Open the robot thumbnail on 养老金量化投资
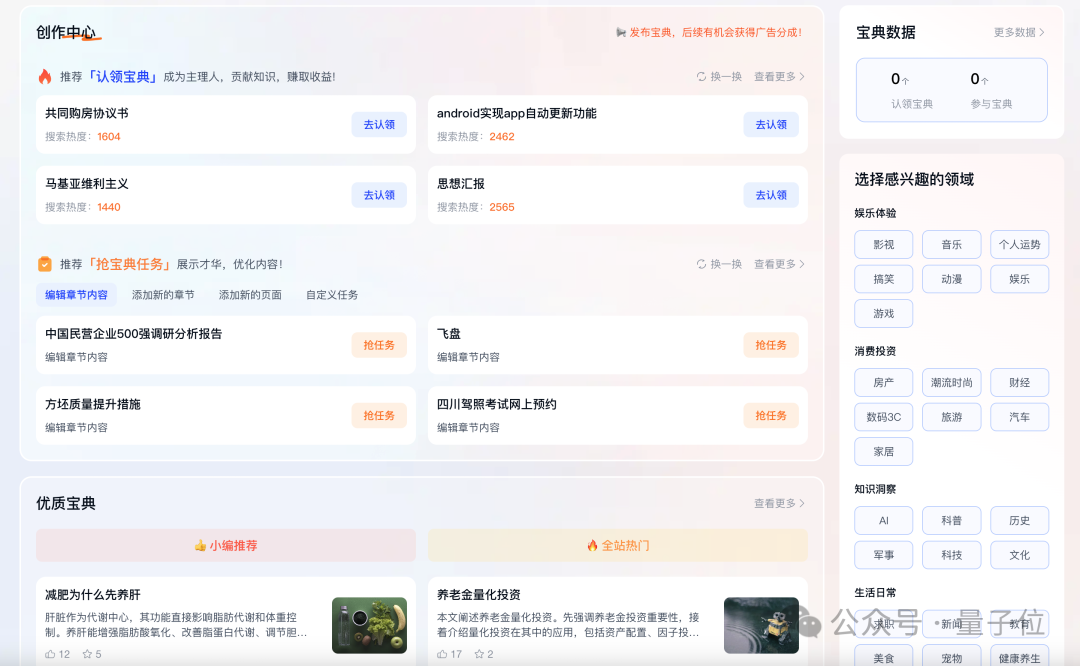This screenshot has width=1080, height=666. click(761, 625)
